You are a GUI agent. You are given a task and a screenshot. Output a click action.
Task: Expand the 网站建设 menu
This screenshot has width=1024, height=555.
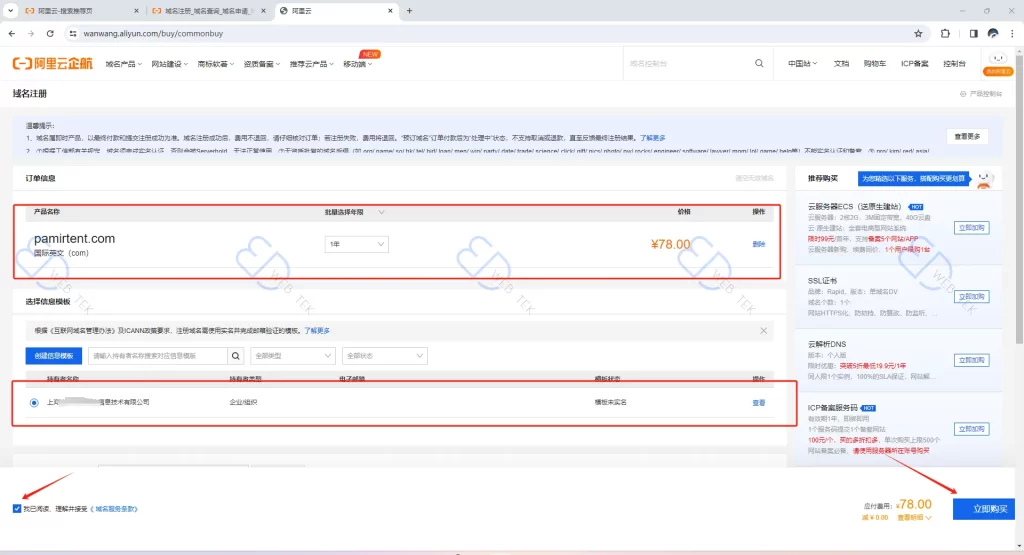pos(169,64)
